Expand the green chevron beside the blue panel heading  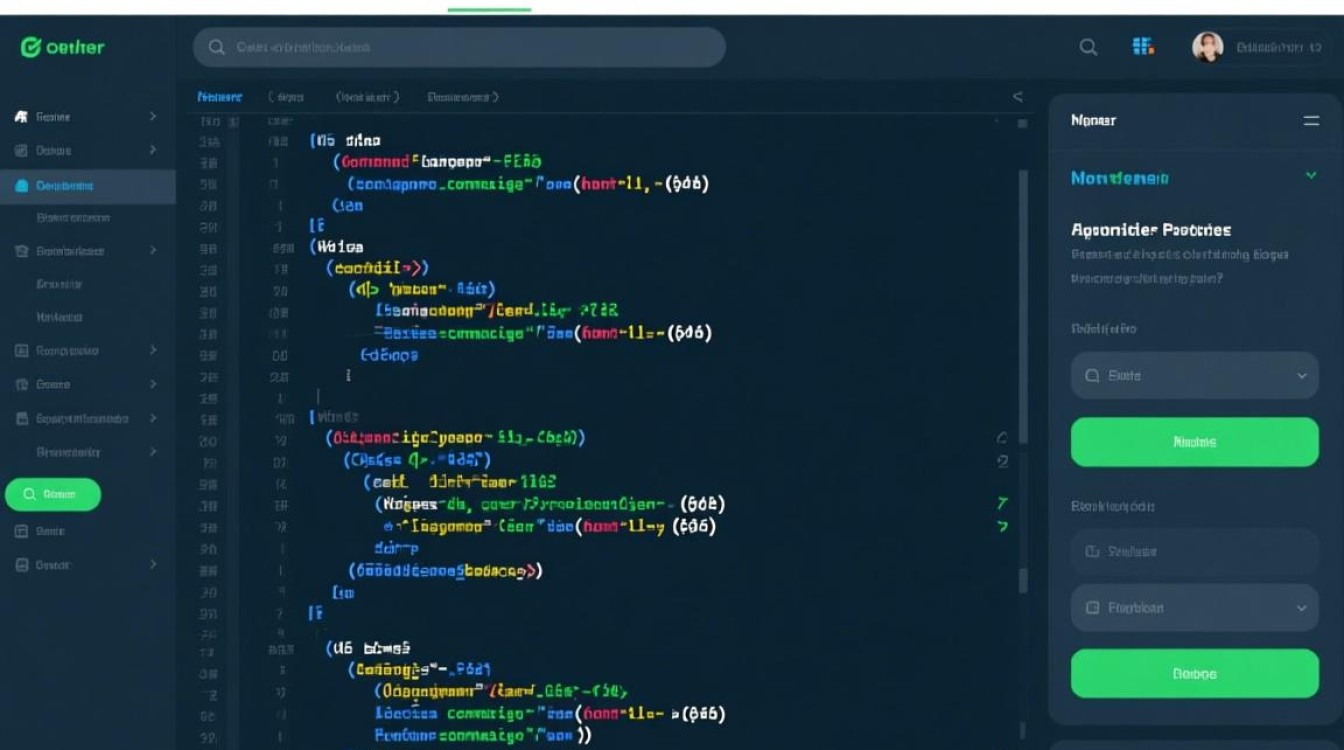[x=1311, y=176]
